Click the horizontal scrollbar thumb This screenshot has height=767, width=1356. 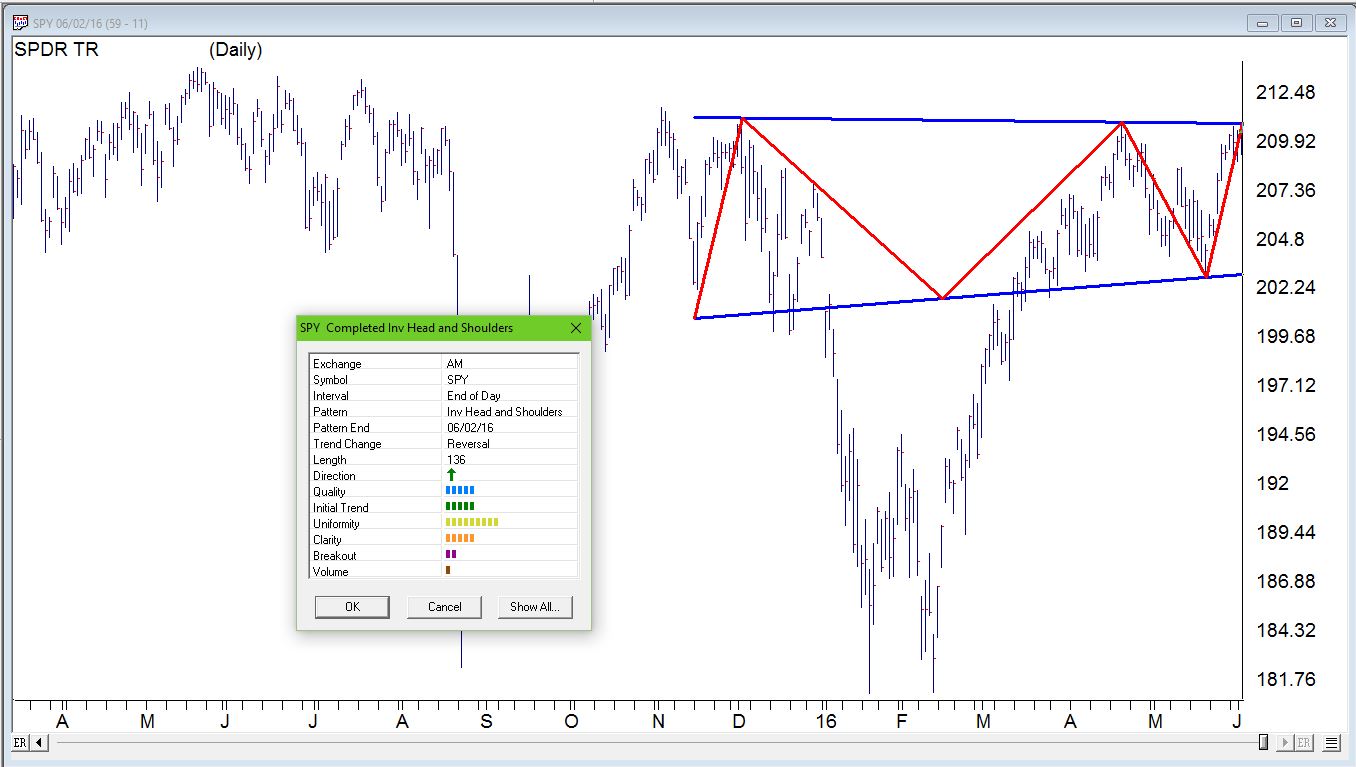[x=1264, y=743]
